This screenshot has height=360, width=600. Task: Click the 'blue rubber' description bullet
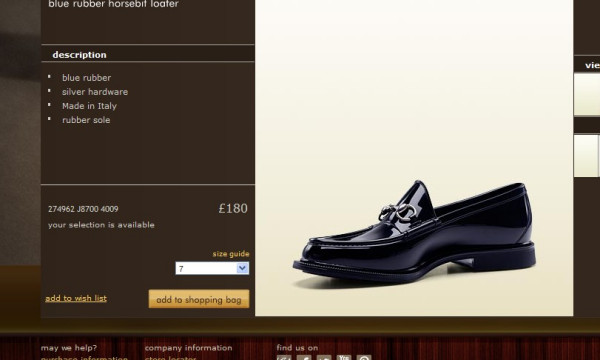point(86,78)
